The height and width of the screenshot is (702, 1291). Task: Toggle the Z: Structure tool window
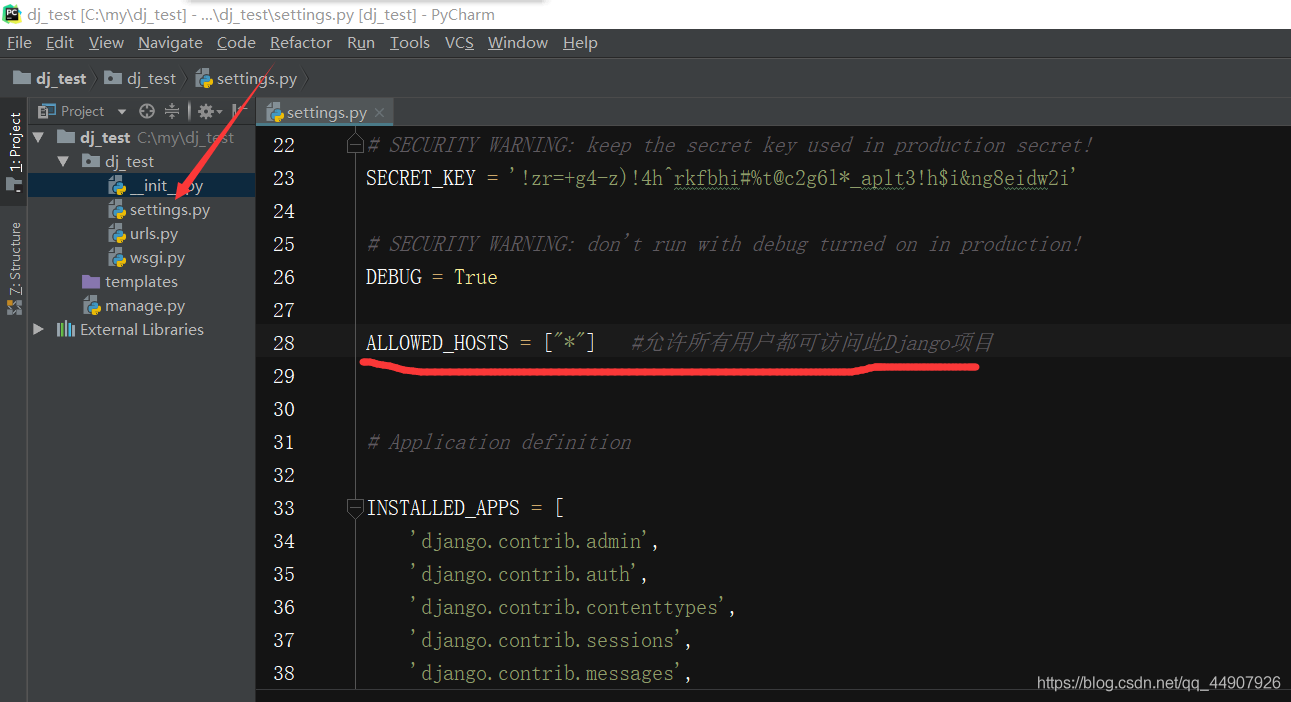[x=14, y=268]
